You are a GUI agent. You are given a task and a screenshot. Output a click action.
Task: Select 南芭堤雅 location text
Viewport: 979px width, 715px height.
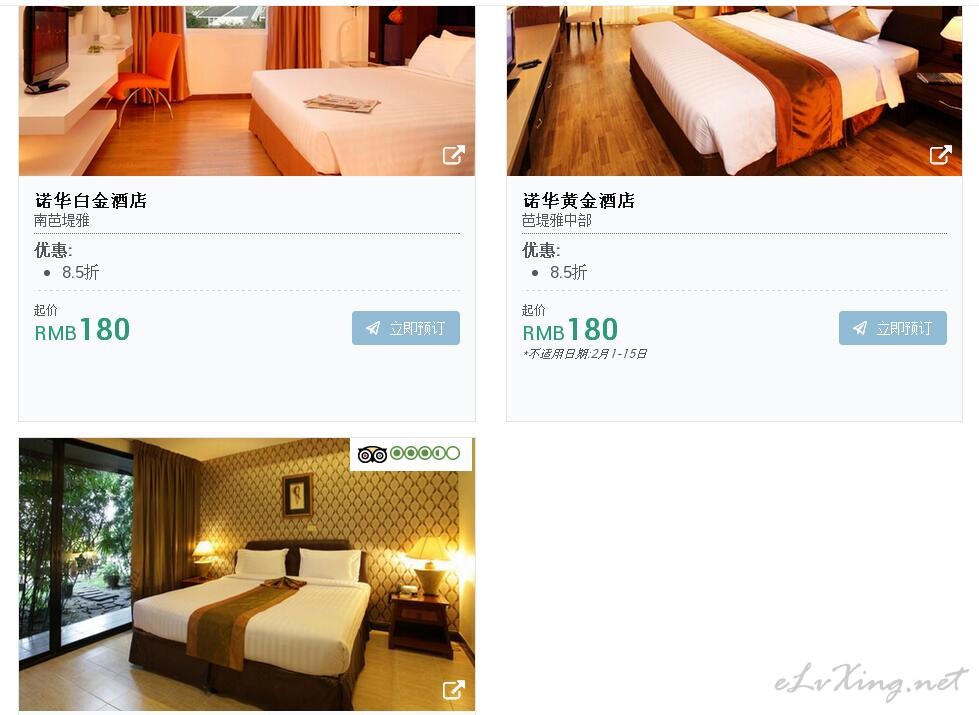coord(62,220)
